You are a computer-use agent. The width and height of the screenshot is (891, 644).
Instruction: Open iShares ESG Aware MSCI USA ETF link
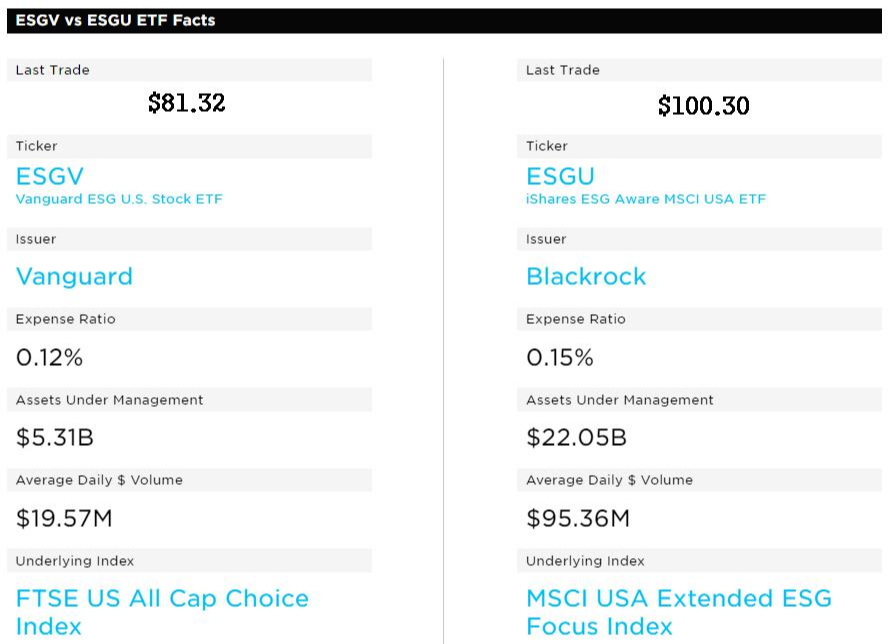[x=646, y=199]
